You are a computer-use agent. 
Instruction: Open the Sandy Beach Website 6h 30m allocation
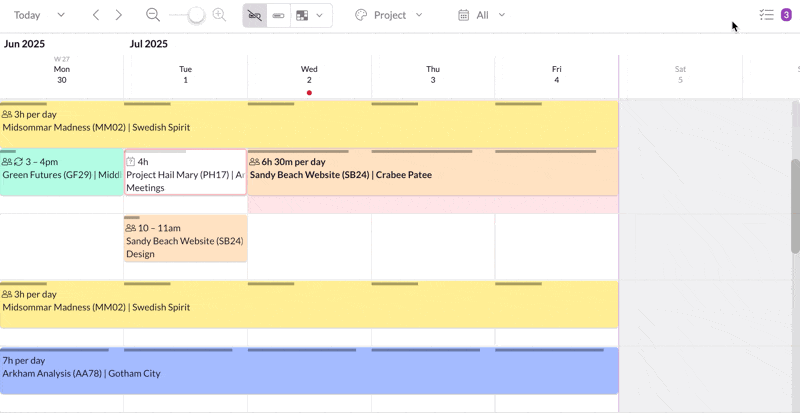tap(433, 172)
